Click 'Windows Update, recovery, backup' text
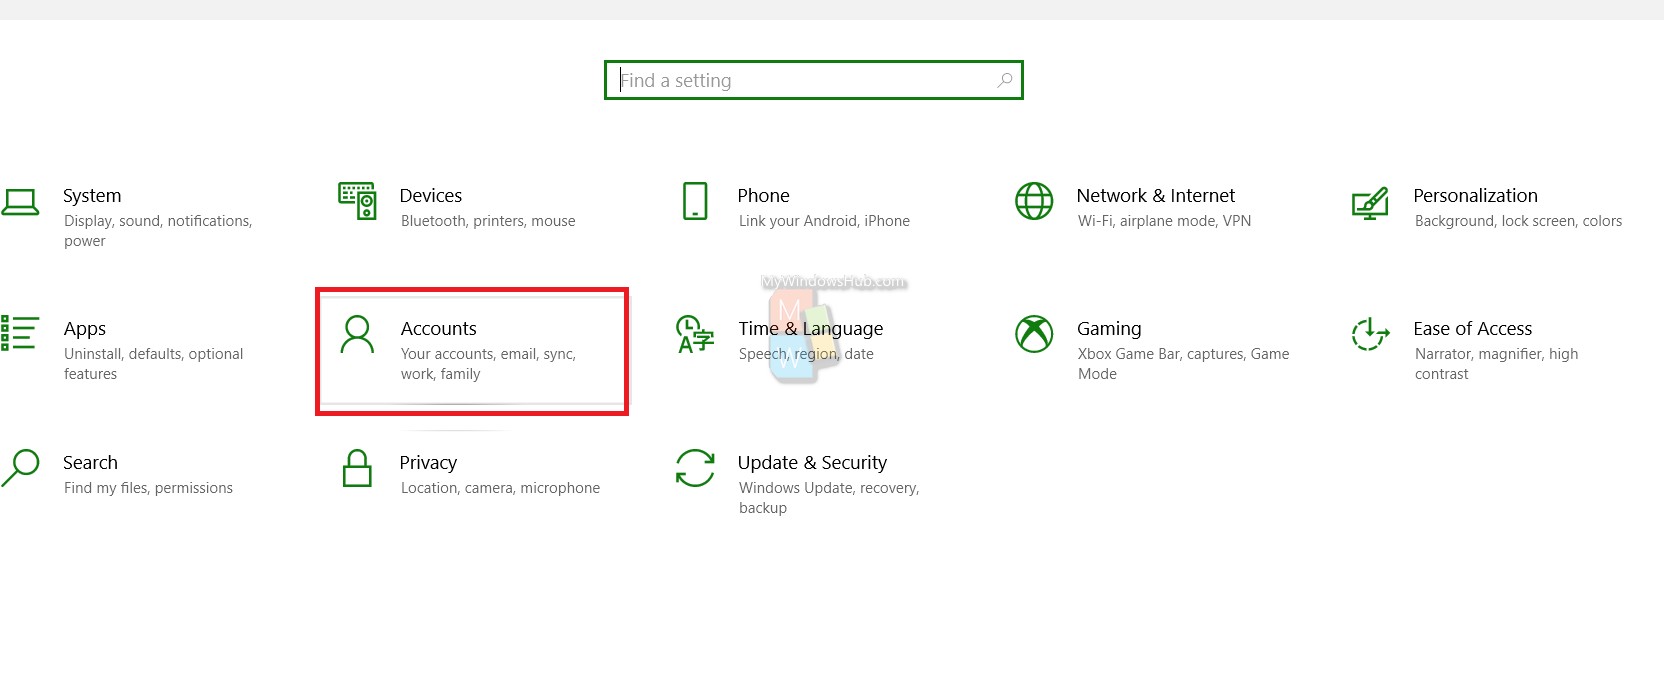 click(829, 498)
